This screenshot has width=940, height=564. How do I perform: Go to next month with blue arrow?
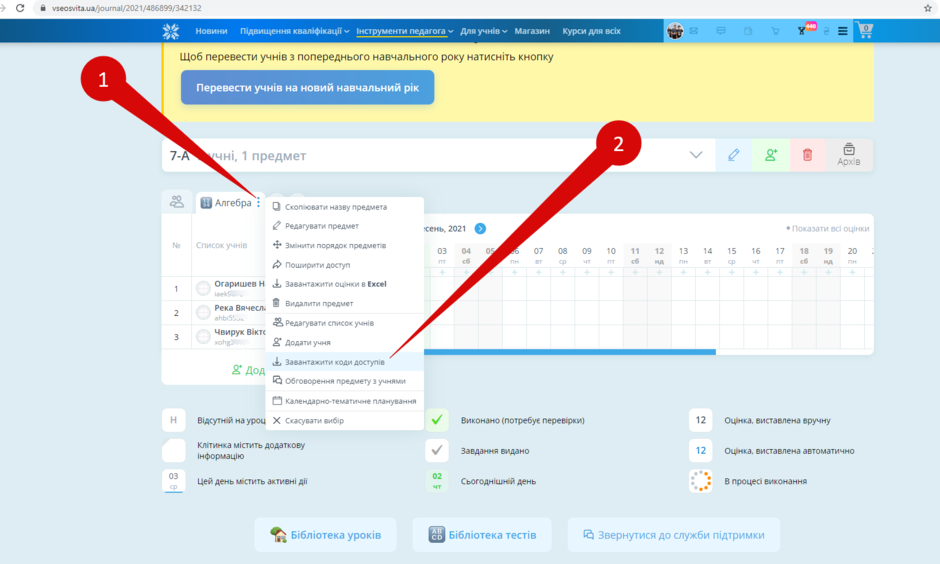[x=480, y=228]
